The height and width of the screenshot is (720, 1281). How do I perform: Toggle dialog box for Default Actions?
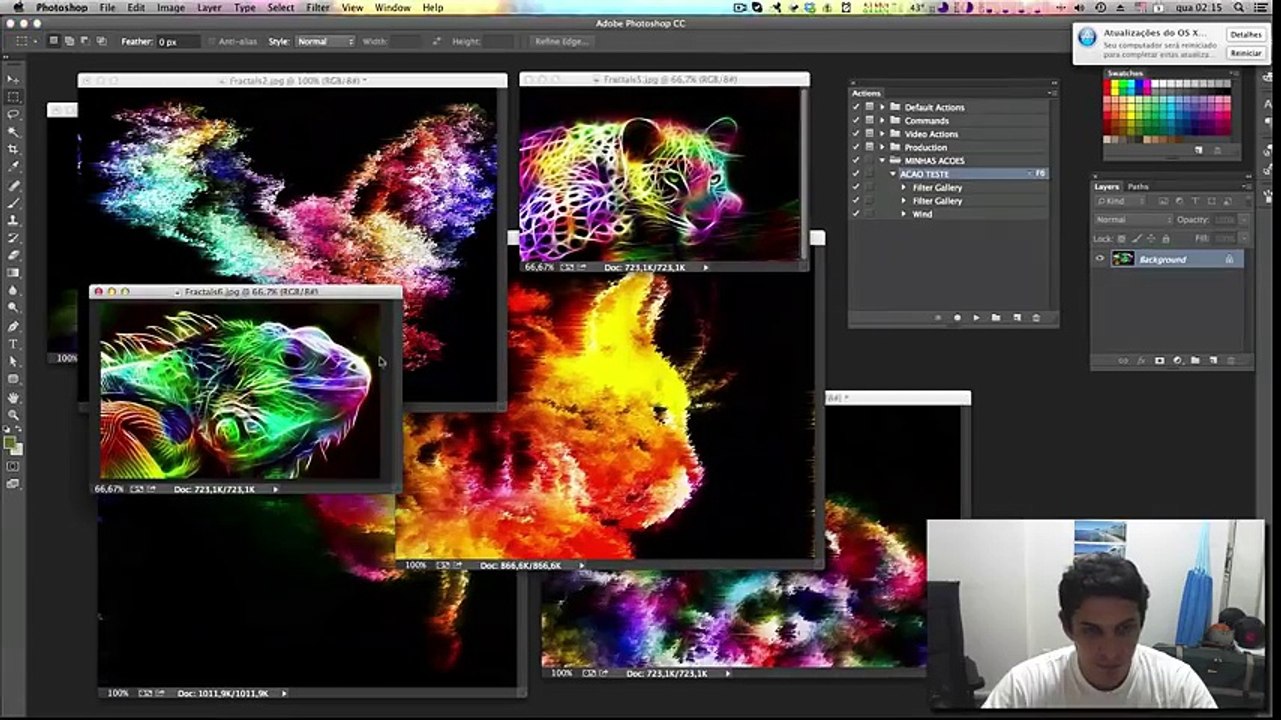coord(869,107)
